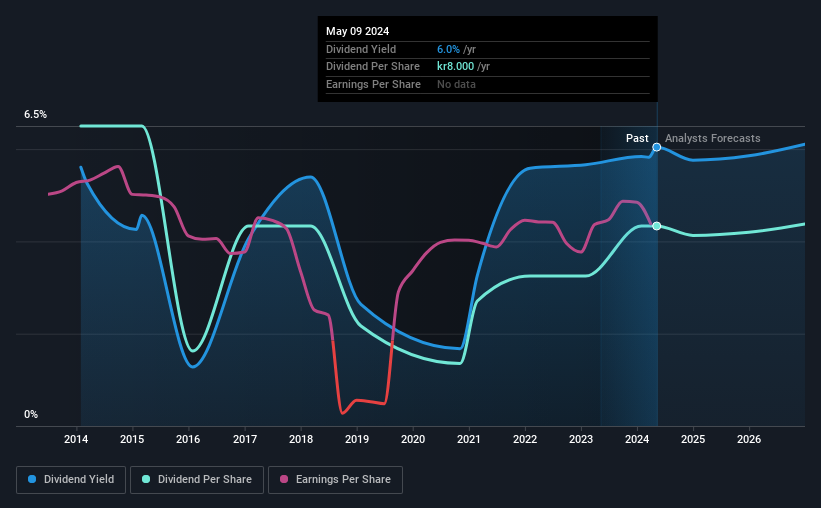Click the 2025 x-axis label
Image resolution: width=821 pixels, height=508 pixels.
[693, 439]
